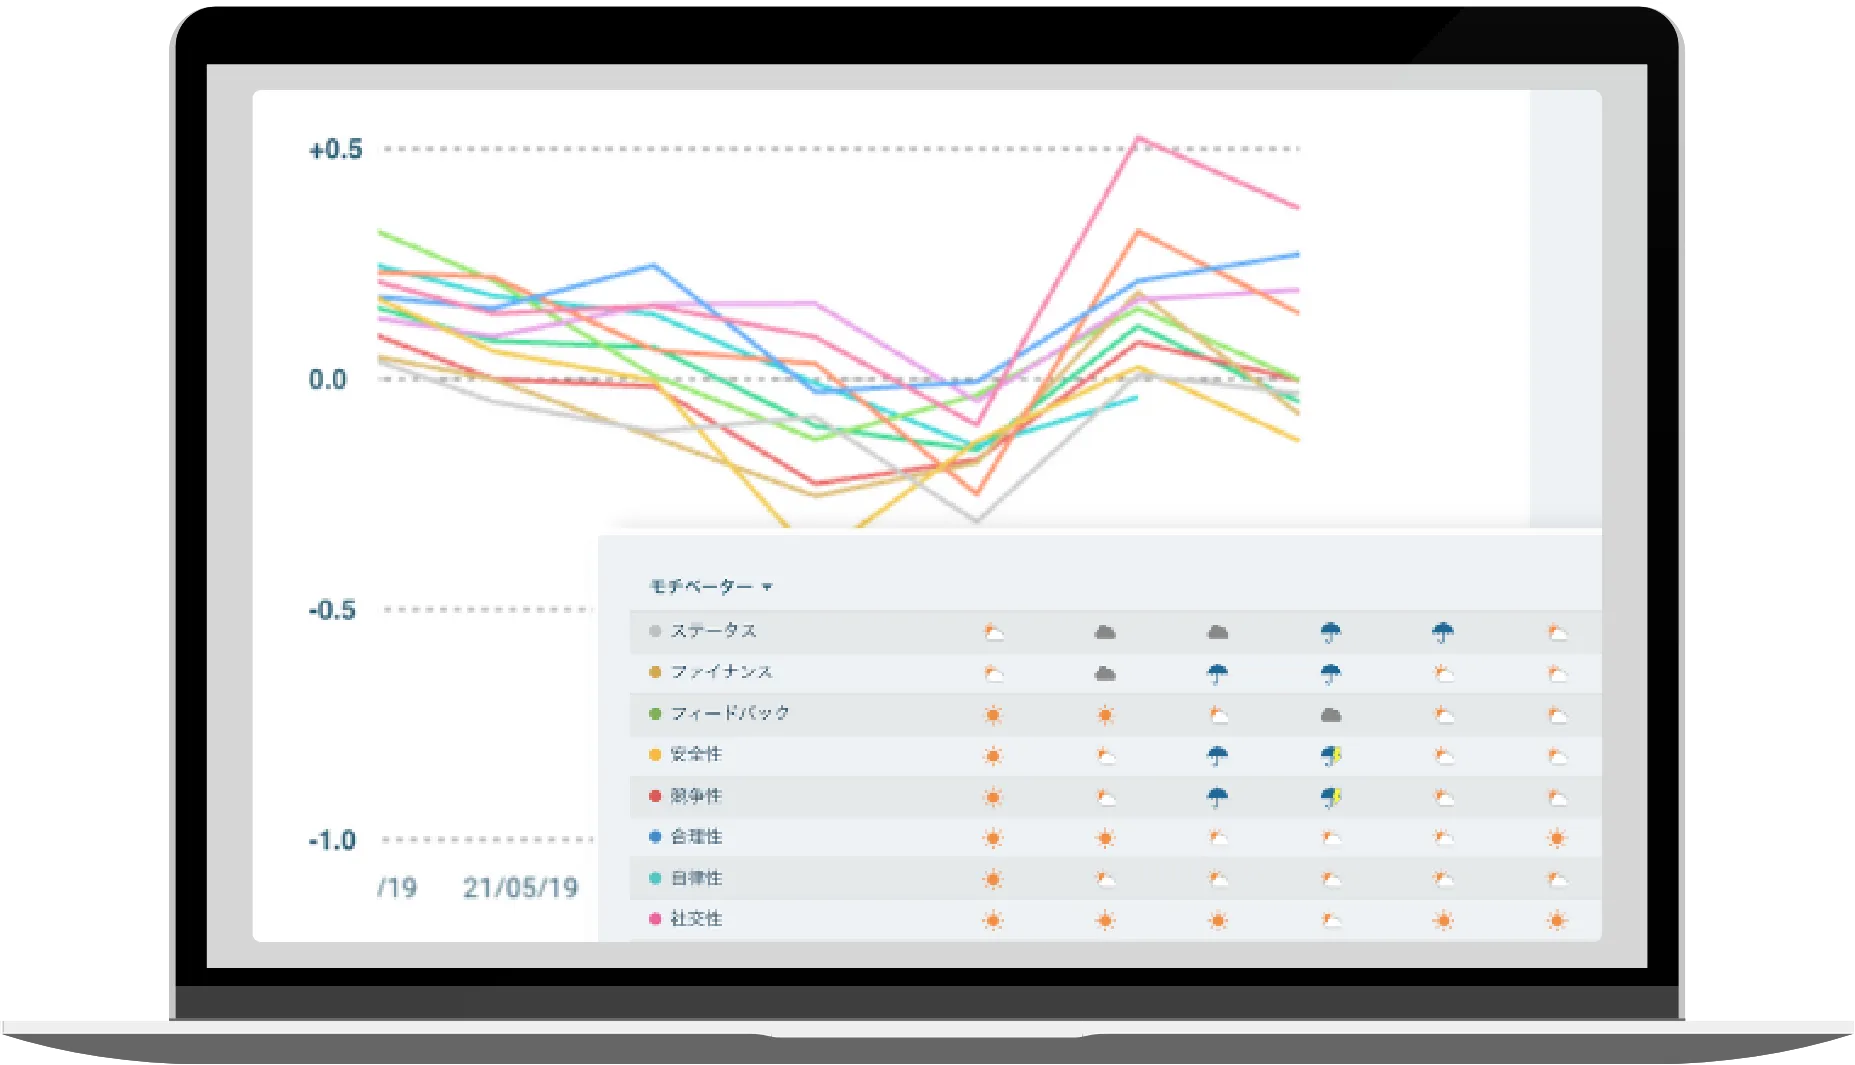Click the sun icon in the 自律性 row

(x=993, y=879)
